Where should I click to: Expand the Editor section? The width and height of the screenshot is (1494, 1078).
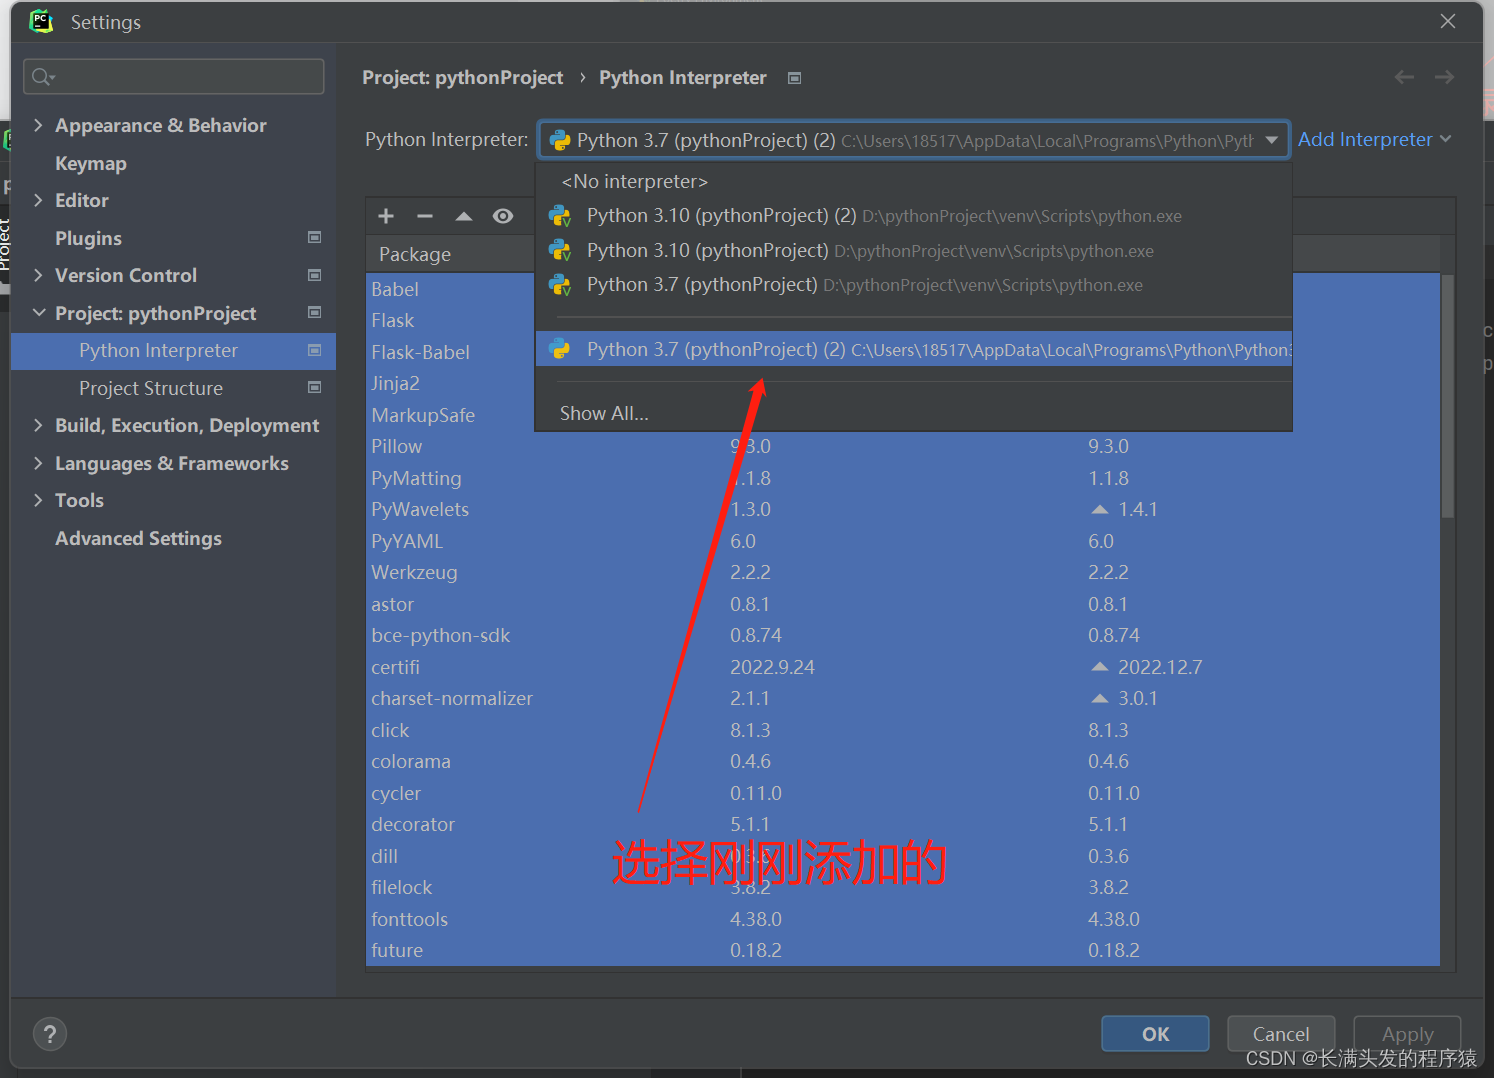pyautogui.click(x=38, y=200)
